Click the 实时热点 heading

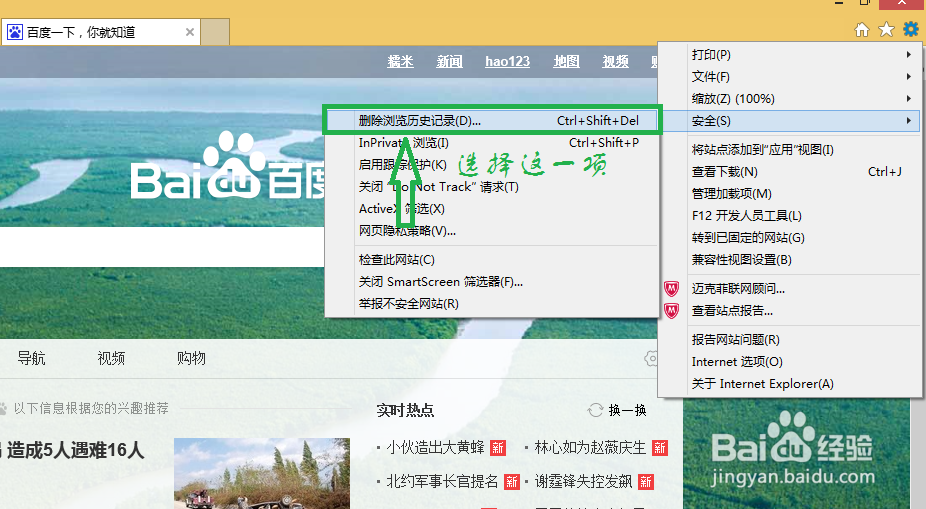coord(405,410)
